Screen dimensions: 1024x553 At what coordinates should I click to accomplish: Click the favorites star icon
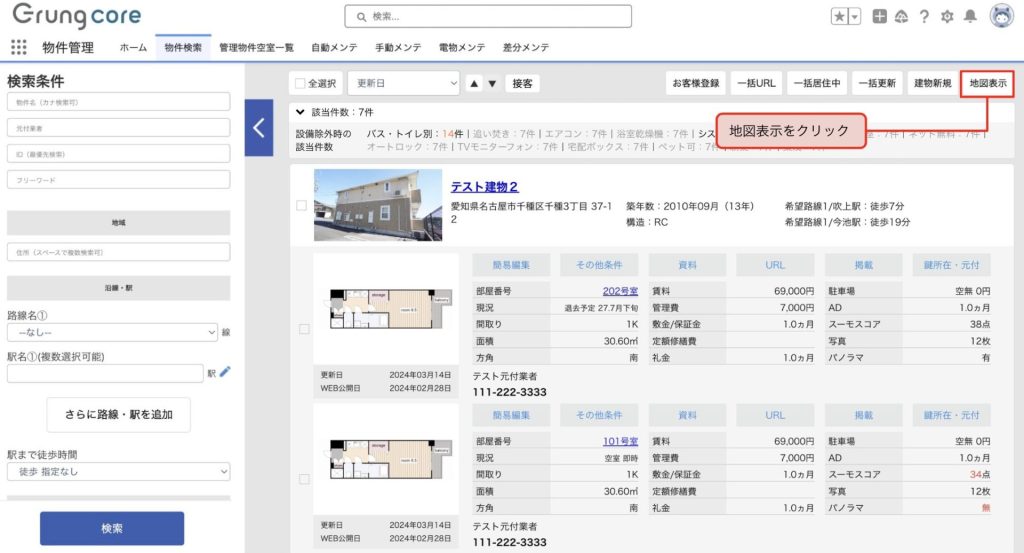click(x=840, y=16)
